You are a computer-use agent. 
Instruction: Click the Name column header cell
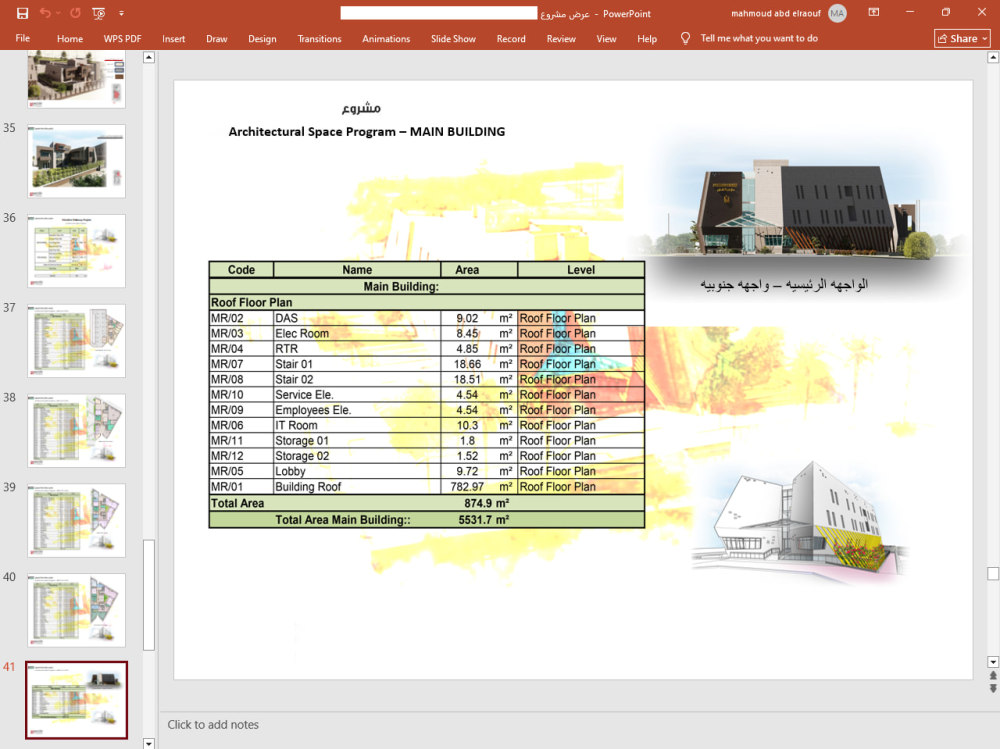[x=357, y=270]
